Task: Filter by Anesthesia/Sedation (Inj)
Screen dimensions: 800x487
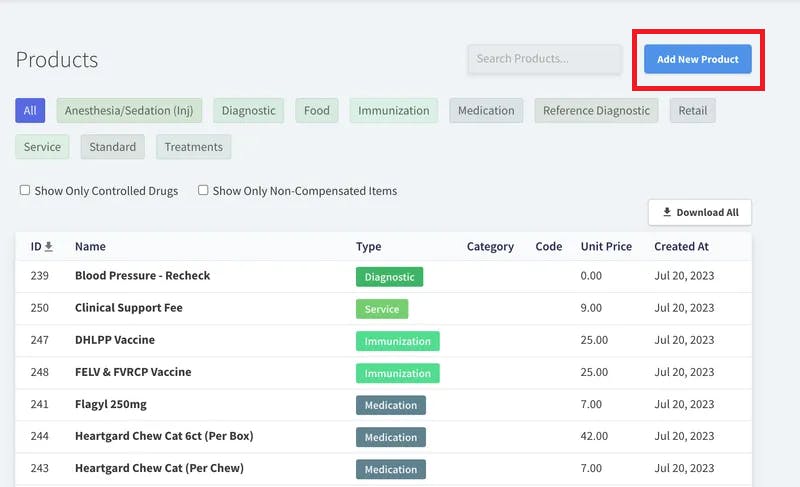Action: (129, 111)
